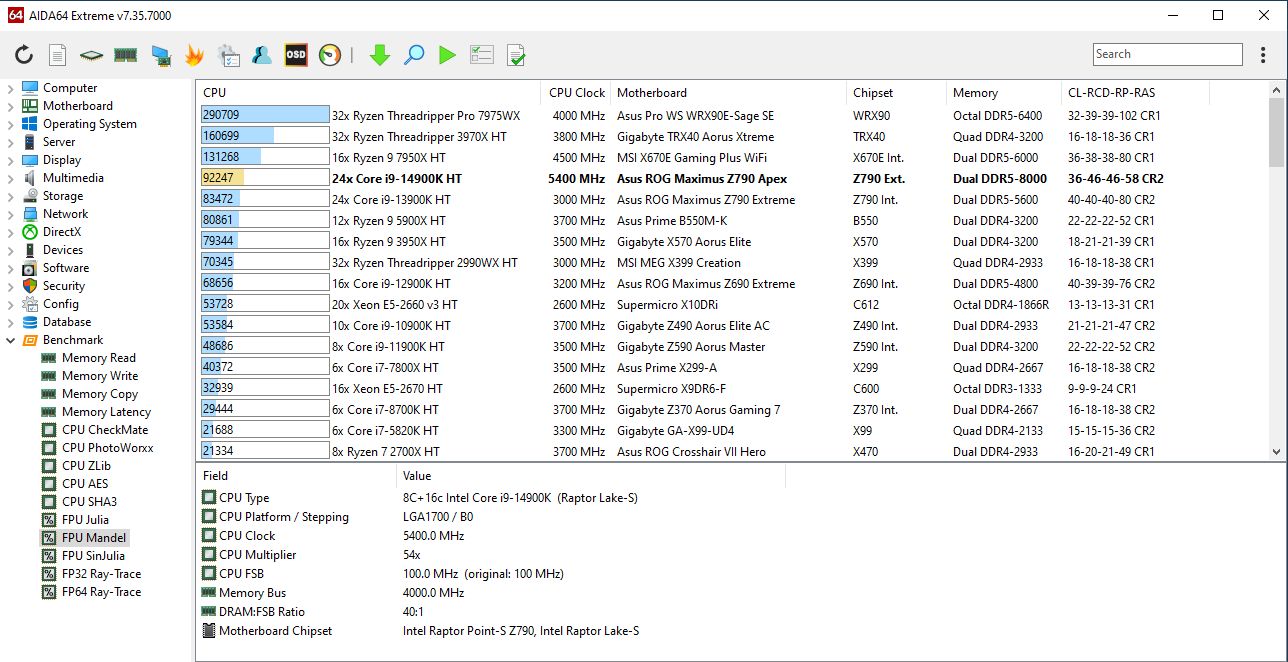The image size is (1288, 662).
Task: Select Software in the tree
Action: coord(66,268)
